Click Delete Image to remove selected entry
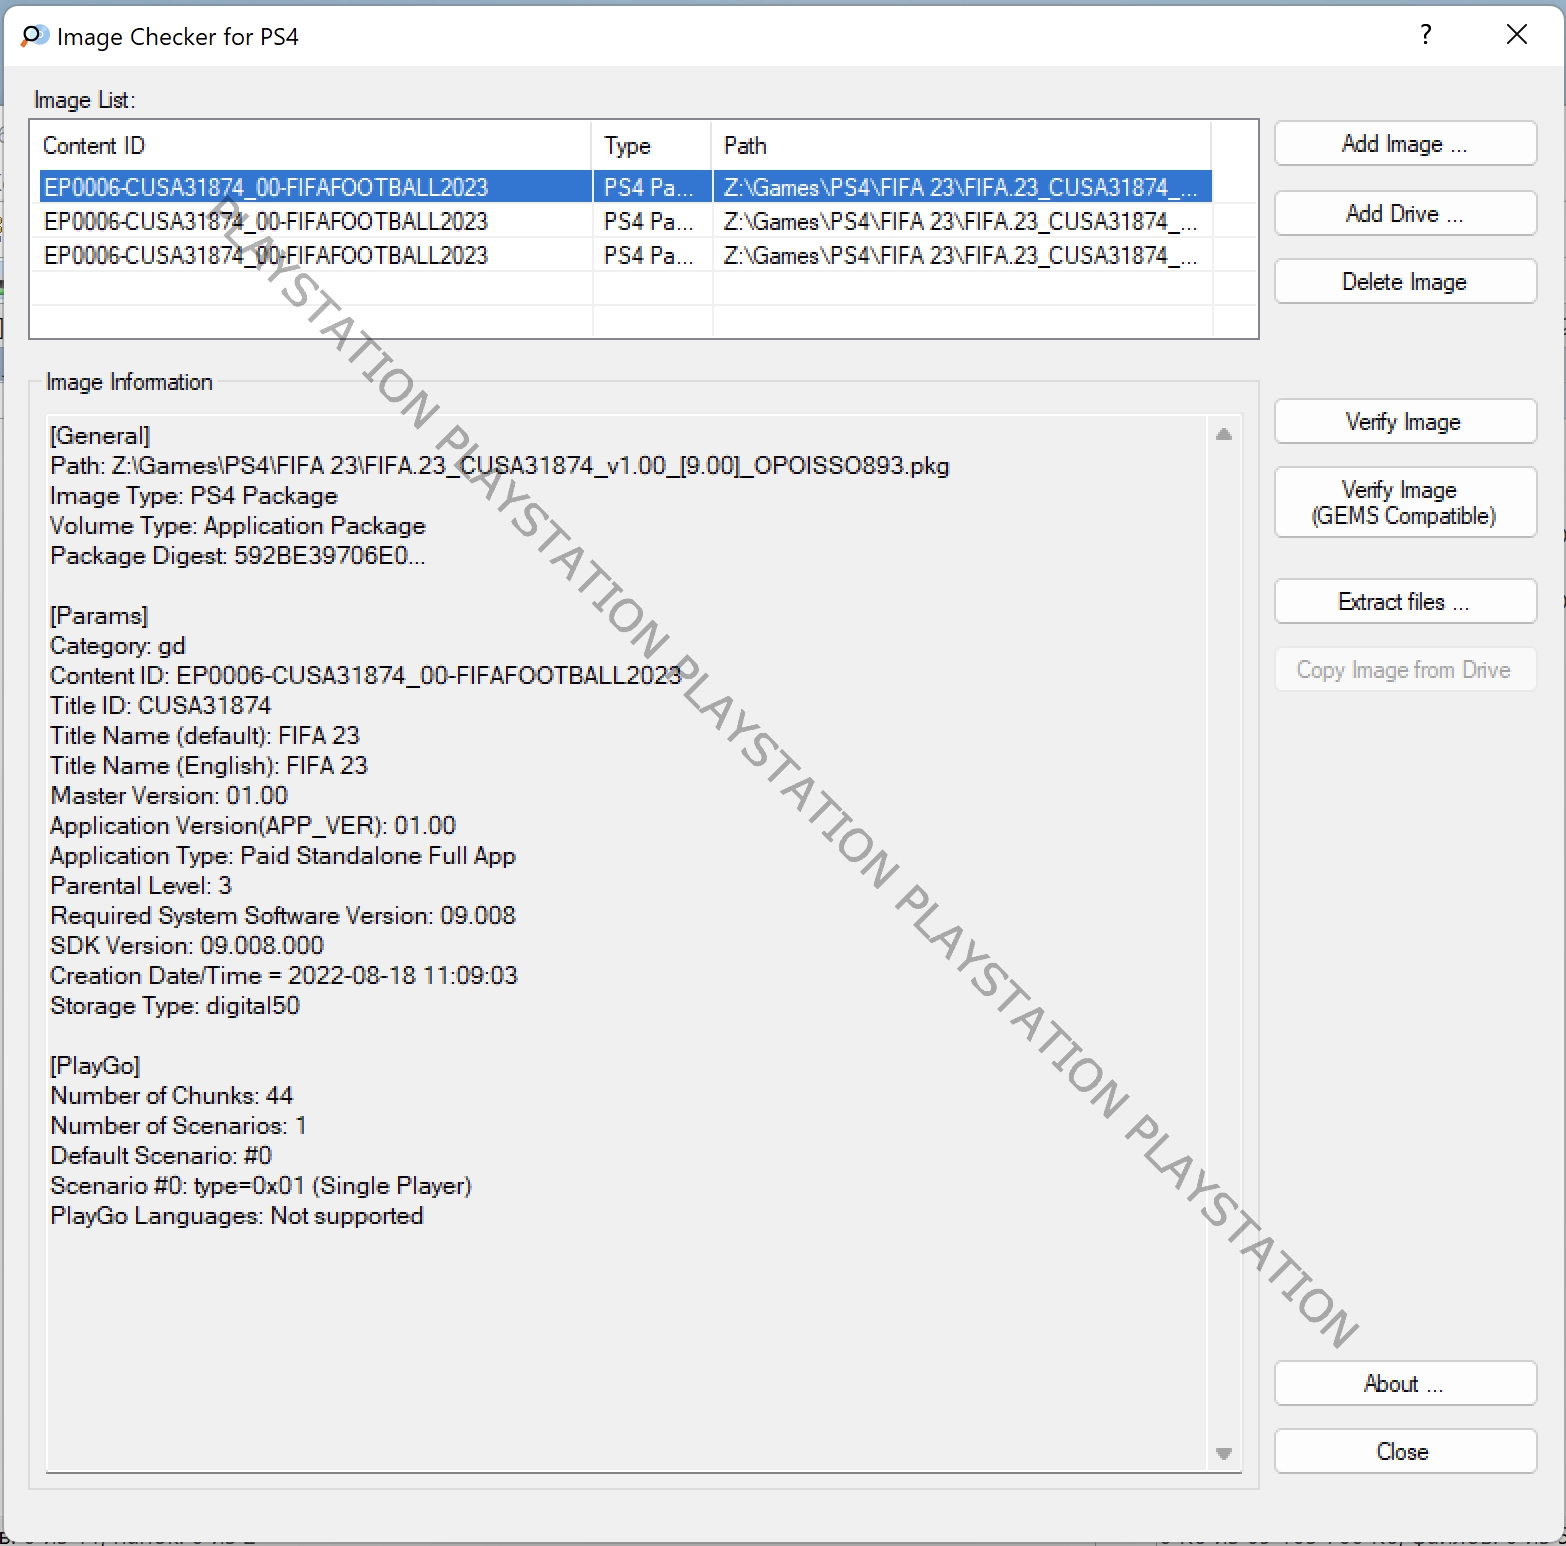The image size is (1566, 1546). (1404, 282)
